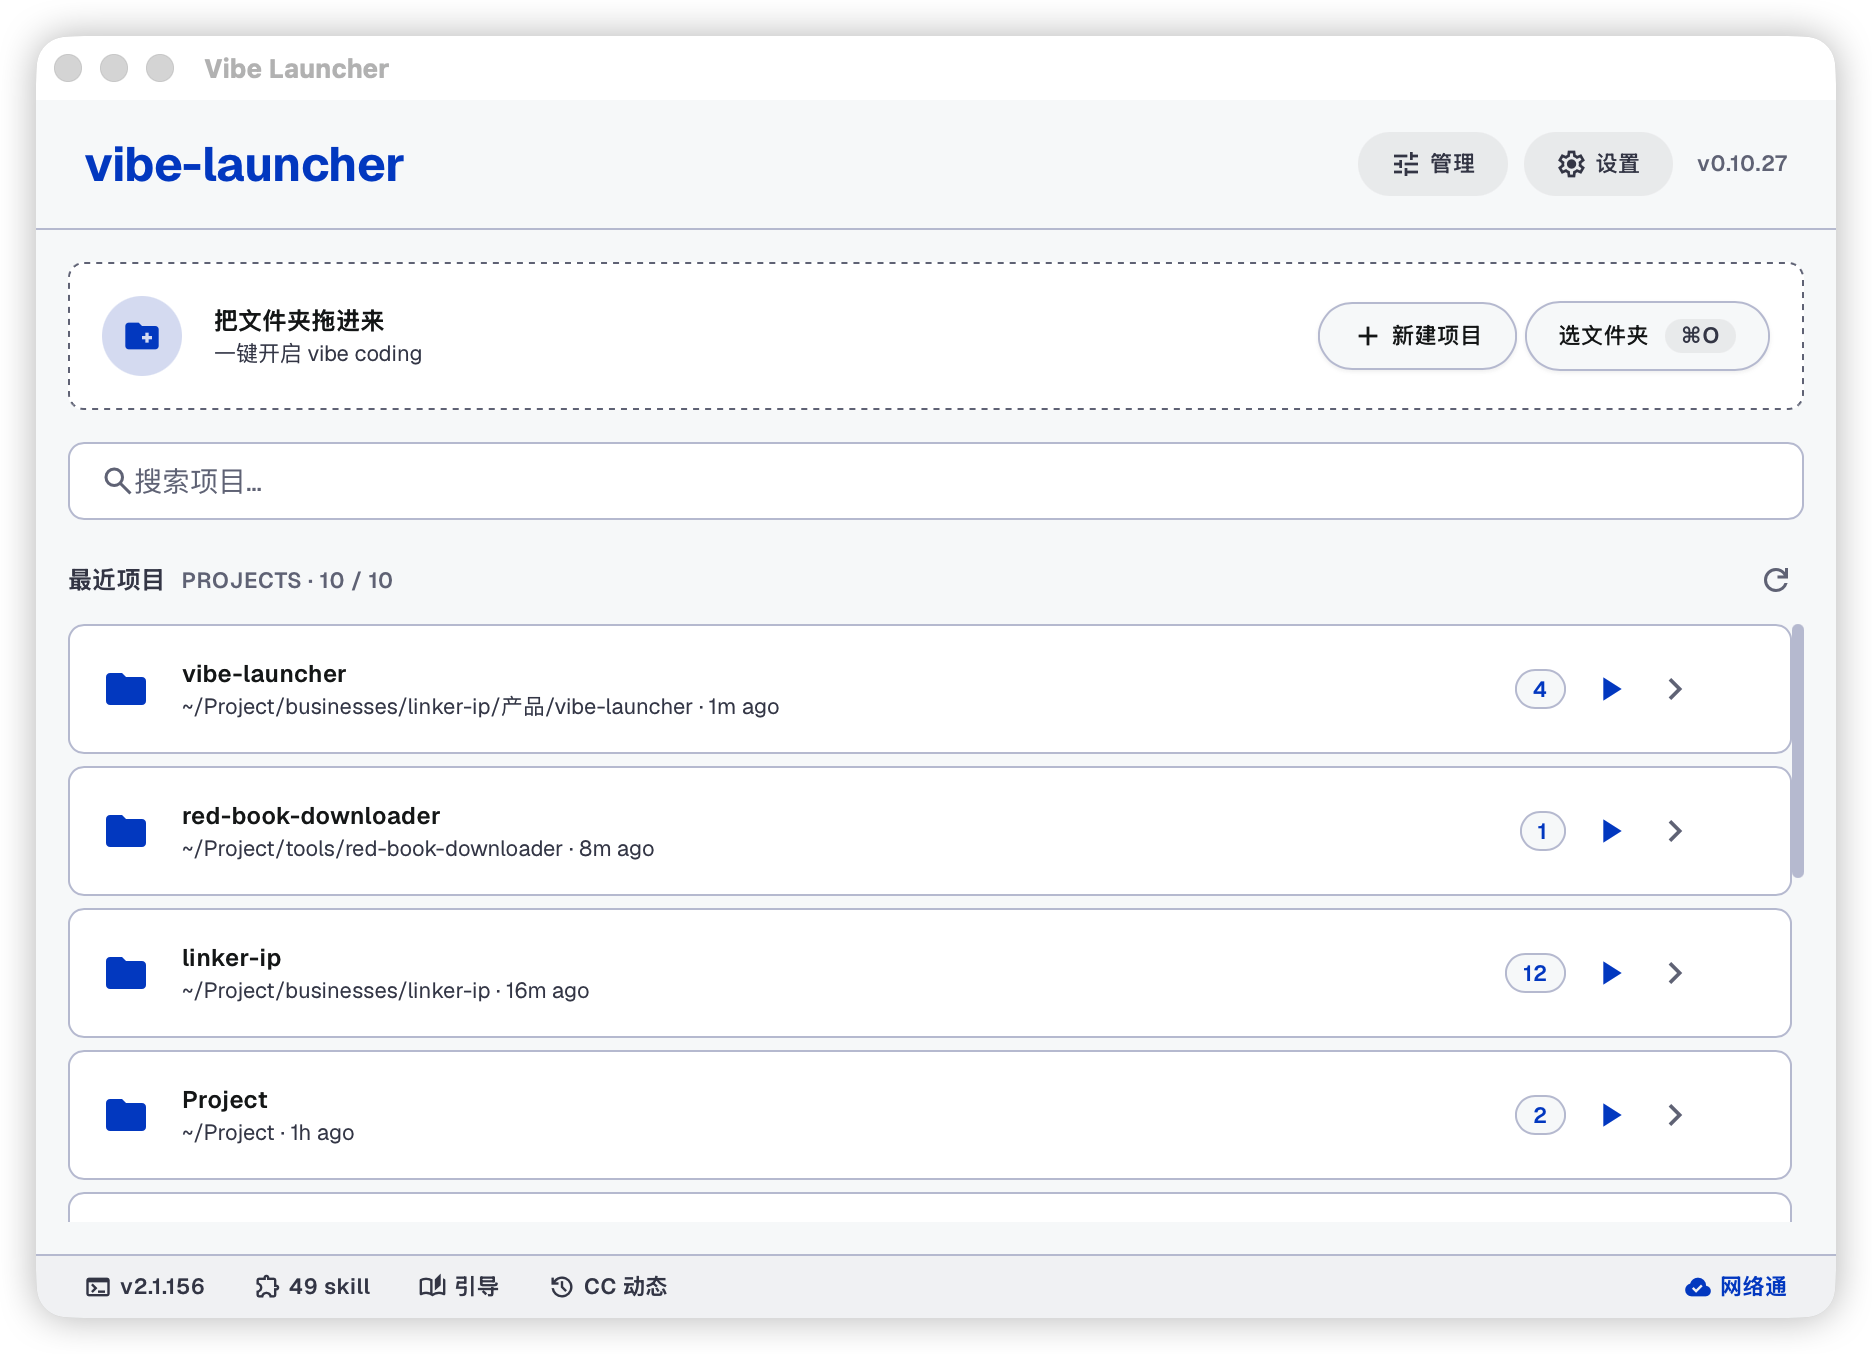
Task: Refresh the recent projects list
Action: tap(1776, 580)
